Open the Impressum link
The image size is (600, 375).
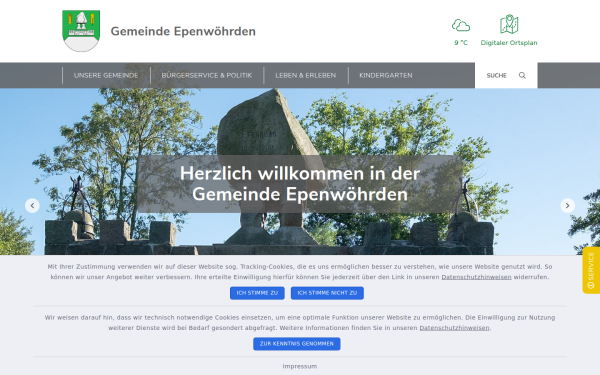click(300, 366)
